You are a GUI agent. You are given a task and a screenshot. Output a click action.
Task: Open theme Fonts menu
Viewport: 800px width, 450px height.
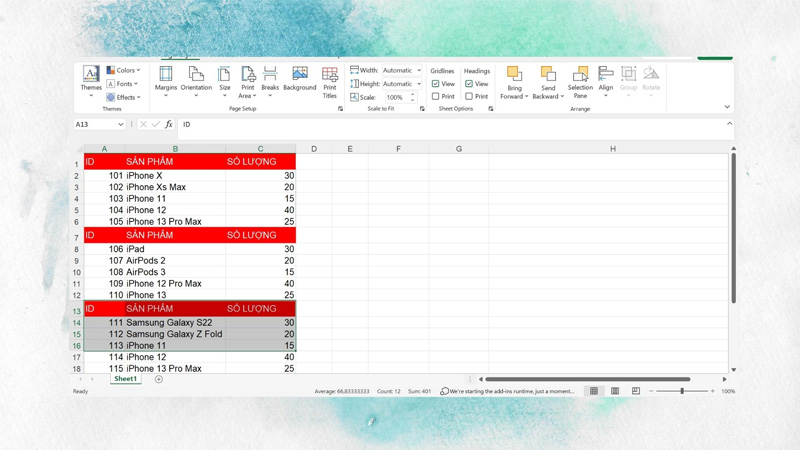coord(122,84)
